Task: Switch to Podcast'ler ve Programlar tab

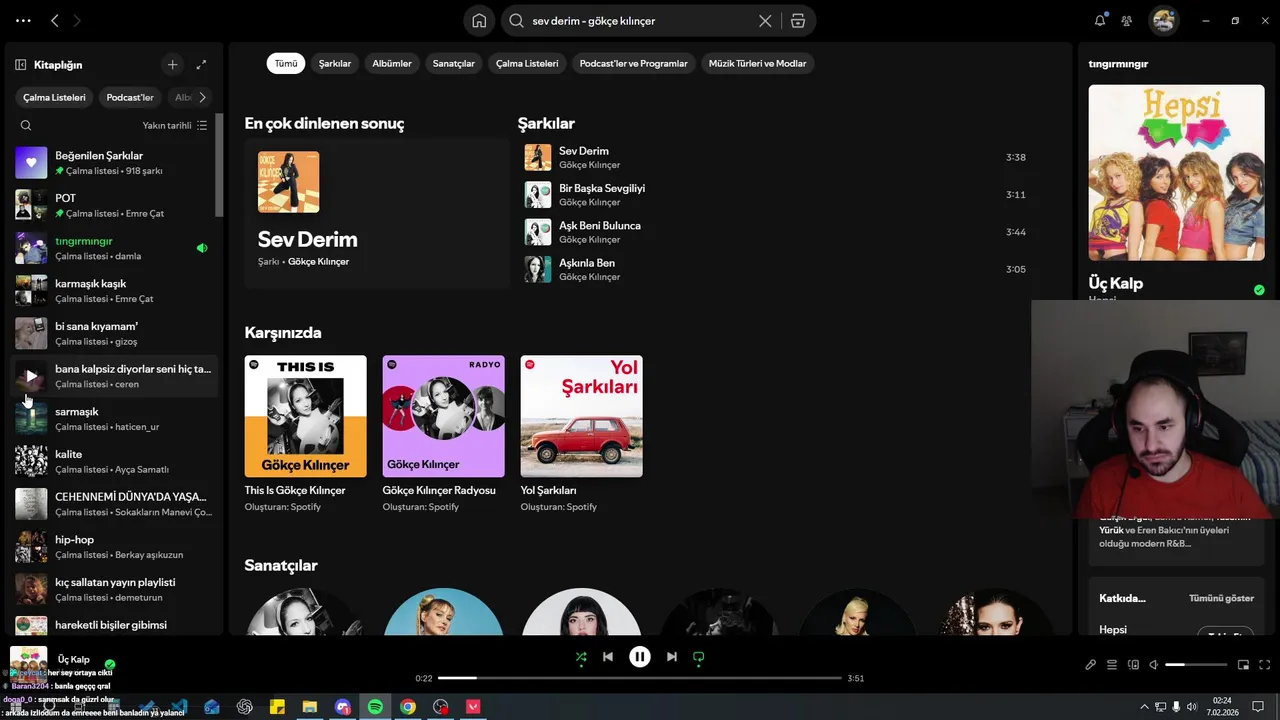Action: click(634, 63)
